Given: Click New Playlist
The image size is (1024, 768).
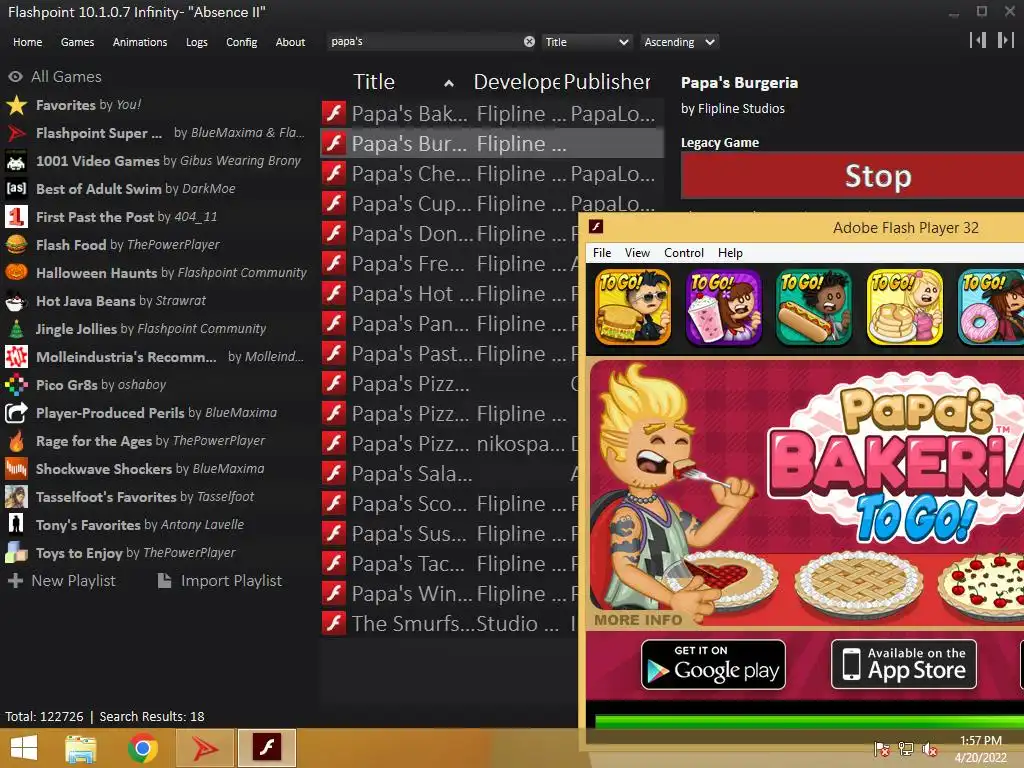Looking at the screenshot, I should pyautogui.click(x=61, y=581).
